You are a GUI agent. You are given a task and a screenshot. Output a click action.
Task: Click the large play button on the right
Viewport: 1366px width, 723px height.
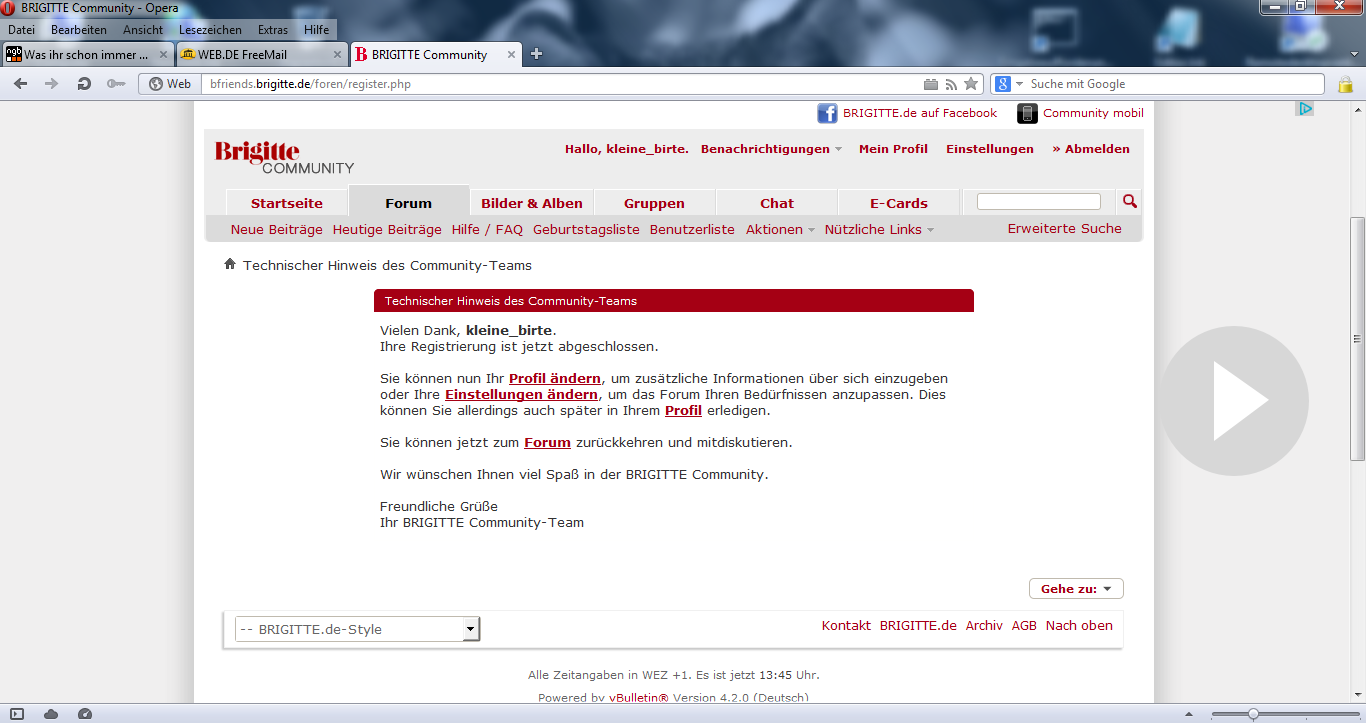(1234, 401)
